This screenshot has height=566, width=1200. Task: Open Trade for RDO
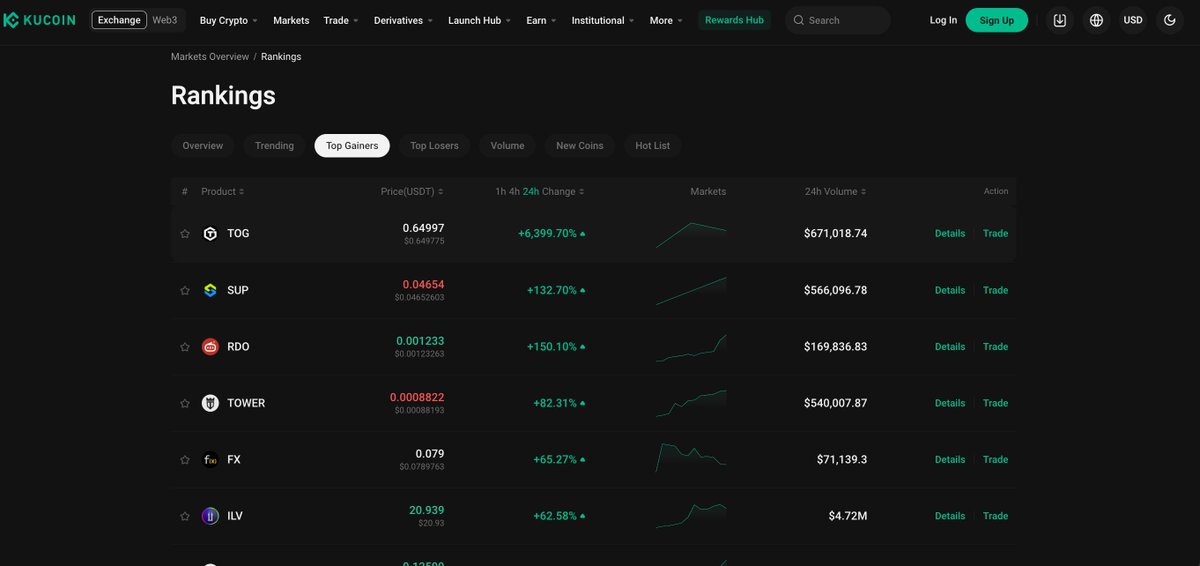coord(995,347)
